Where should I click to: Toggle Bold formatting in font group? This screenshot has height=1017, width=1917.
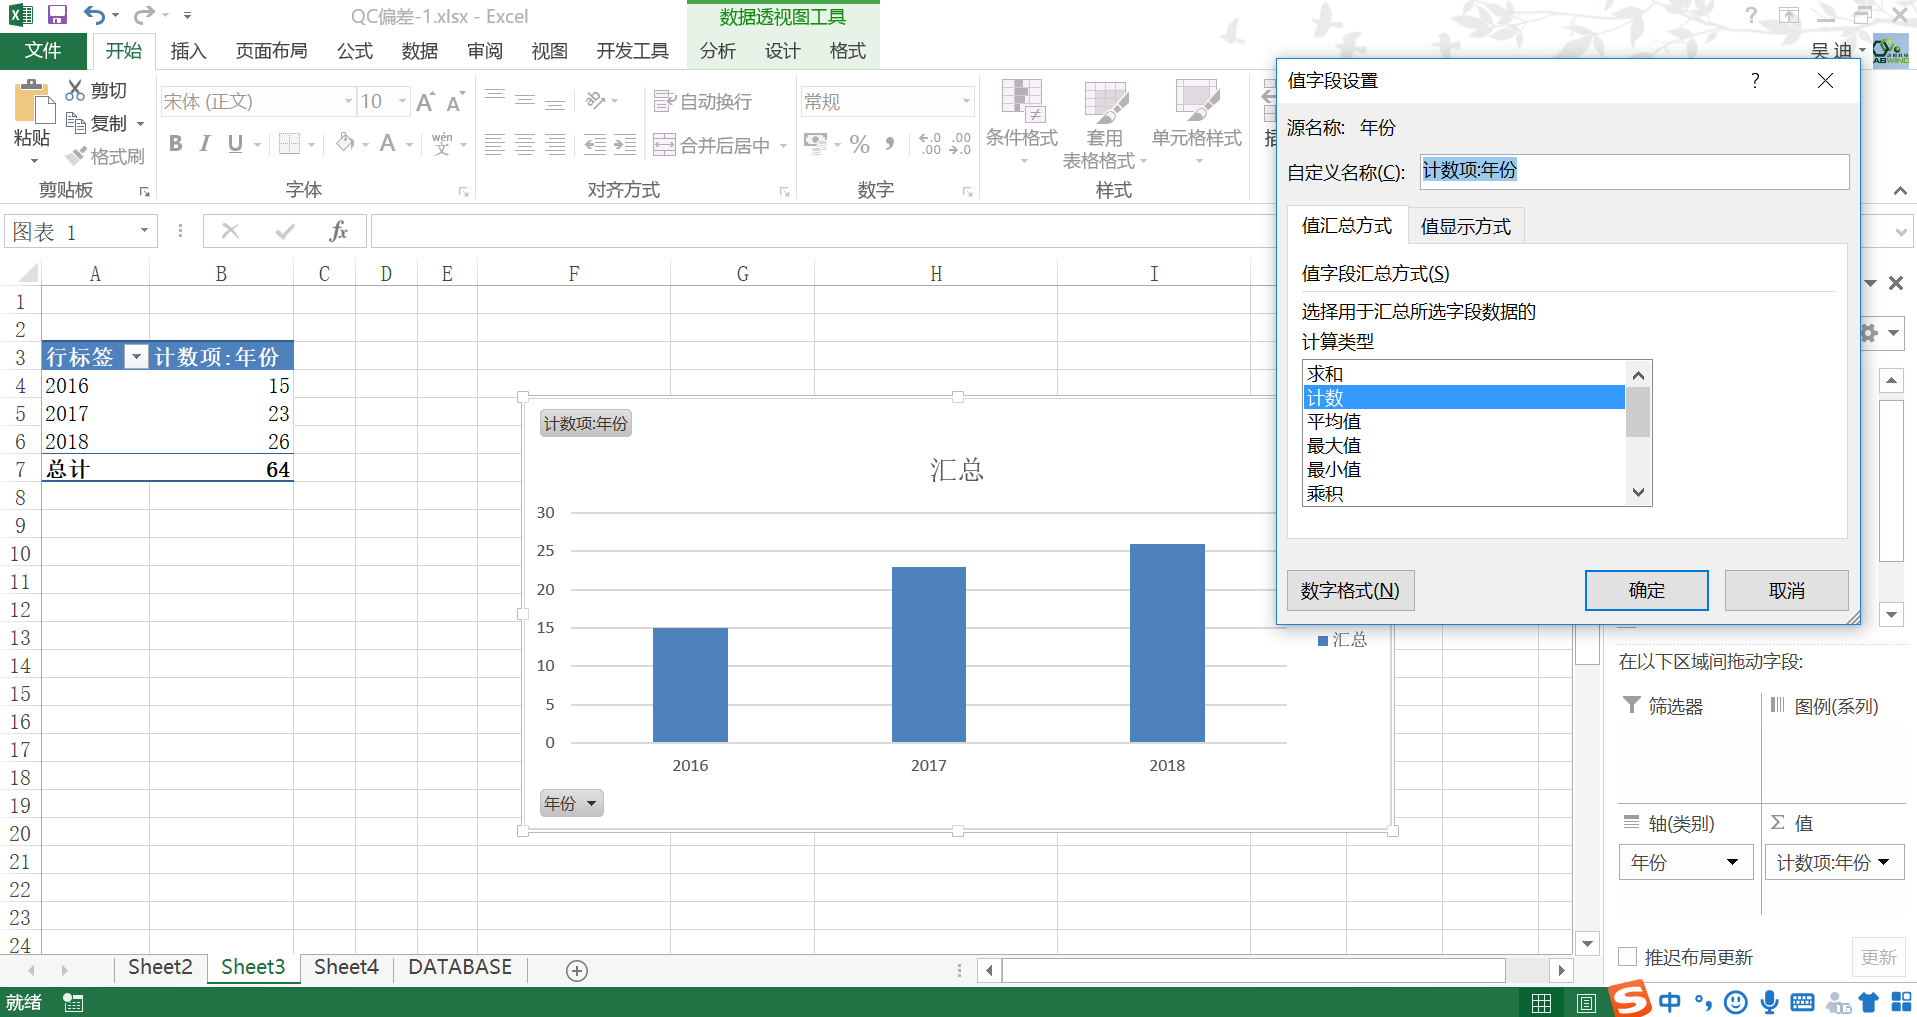click(176, 144)
